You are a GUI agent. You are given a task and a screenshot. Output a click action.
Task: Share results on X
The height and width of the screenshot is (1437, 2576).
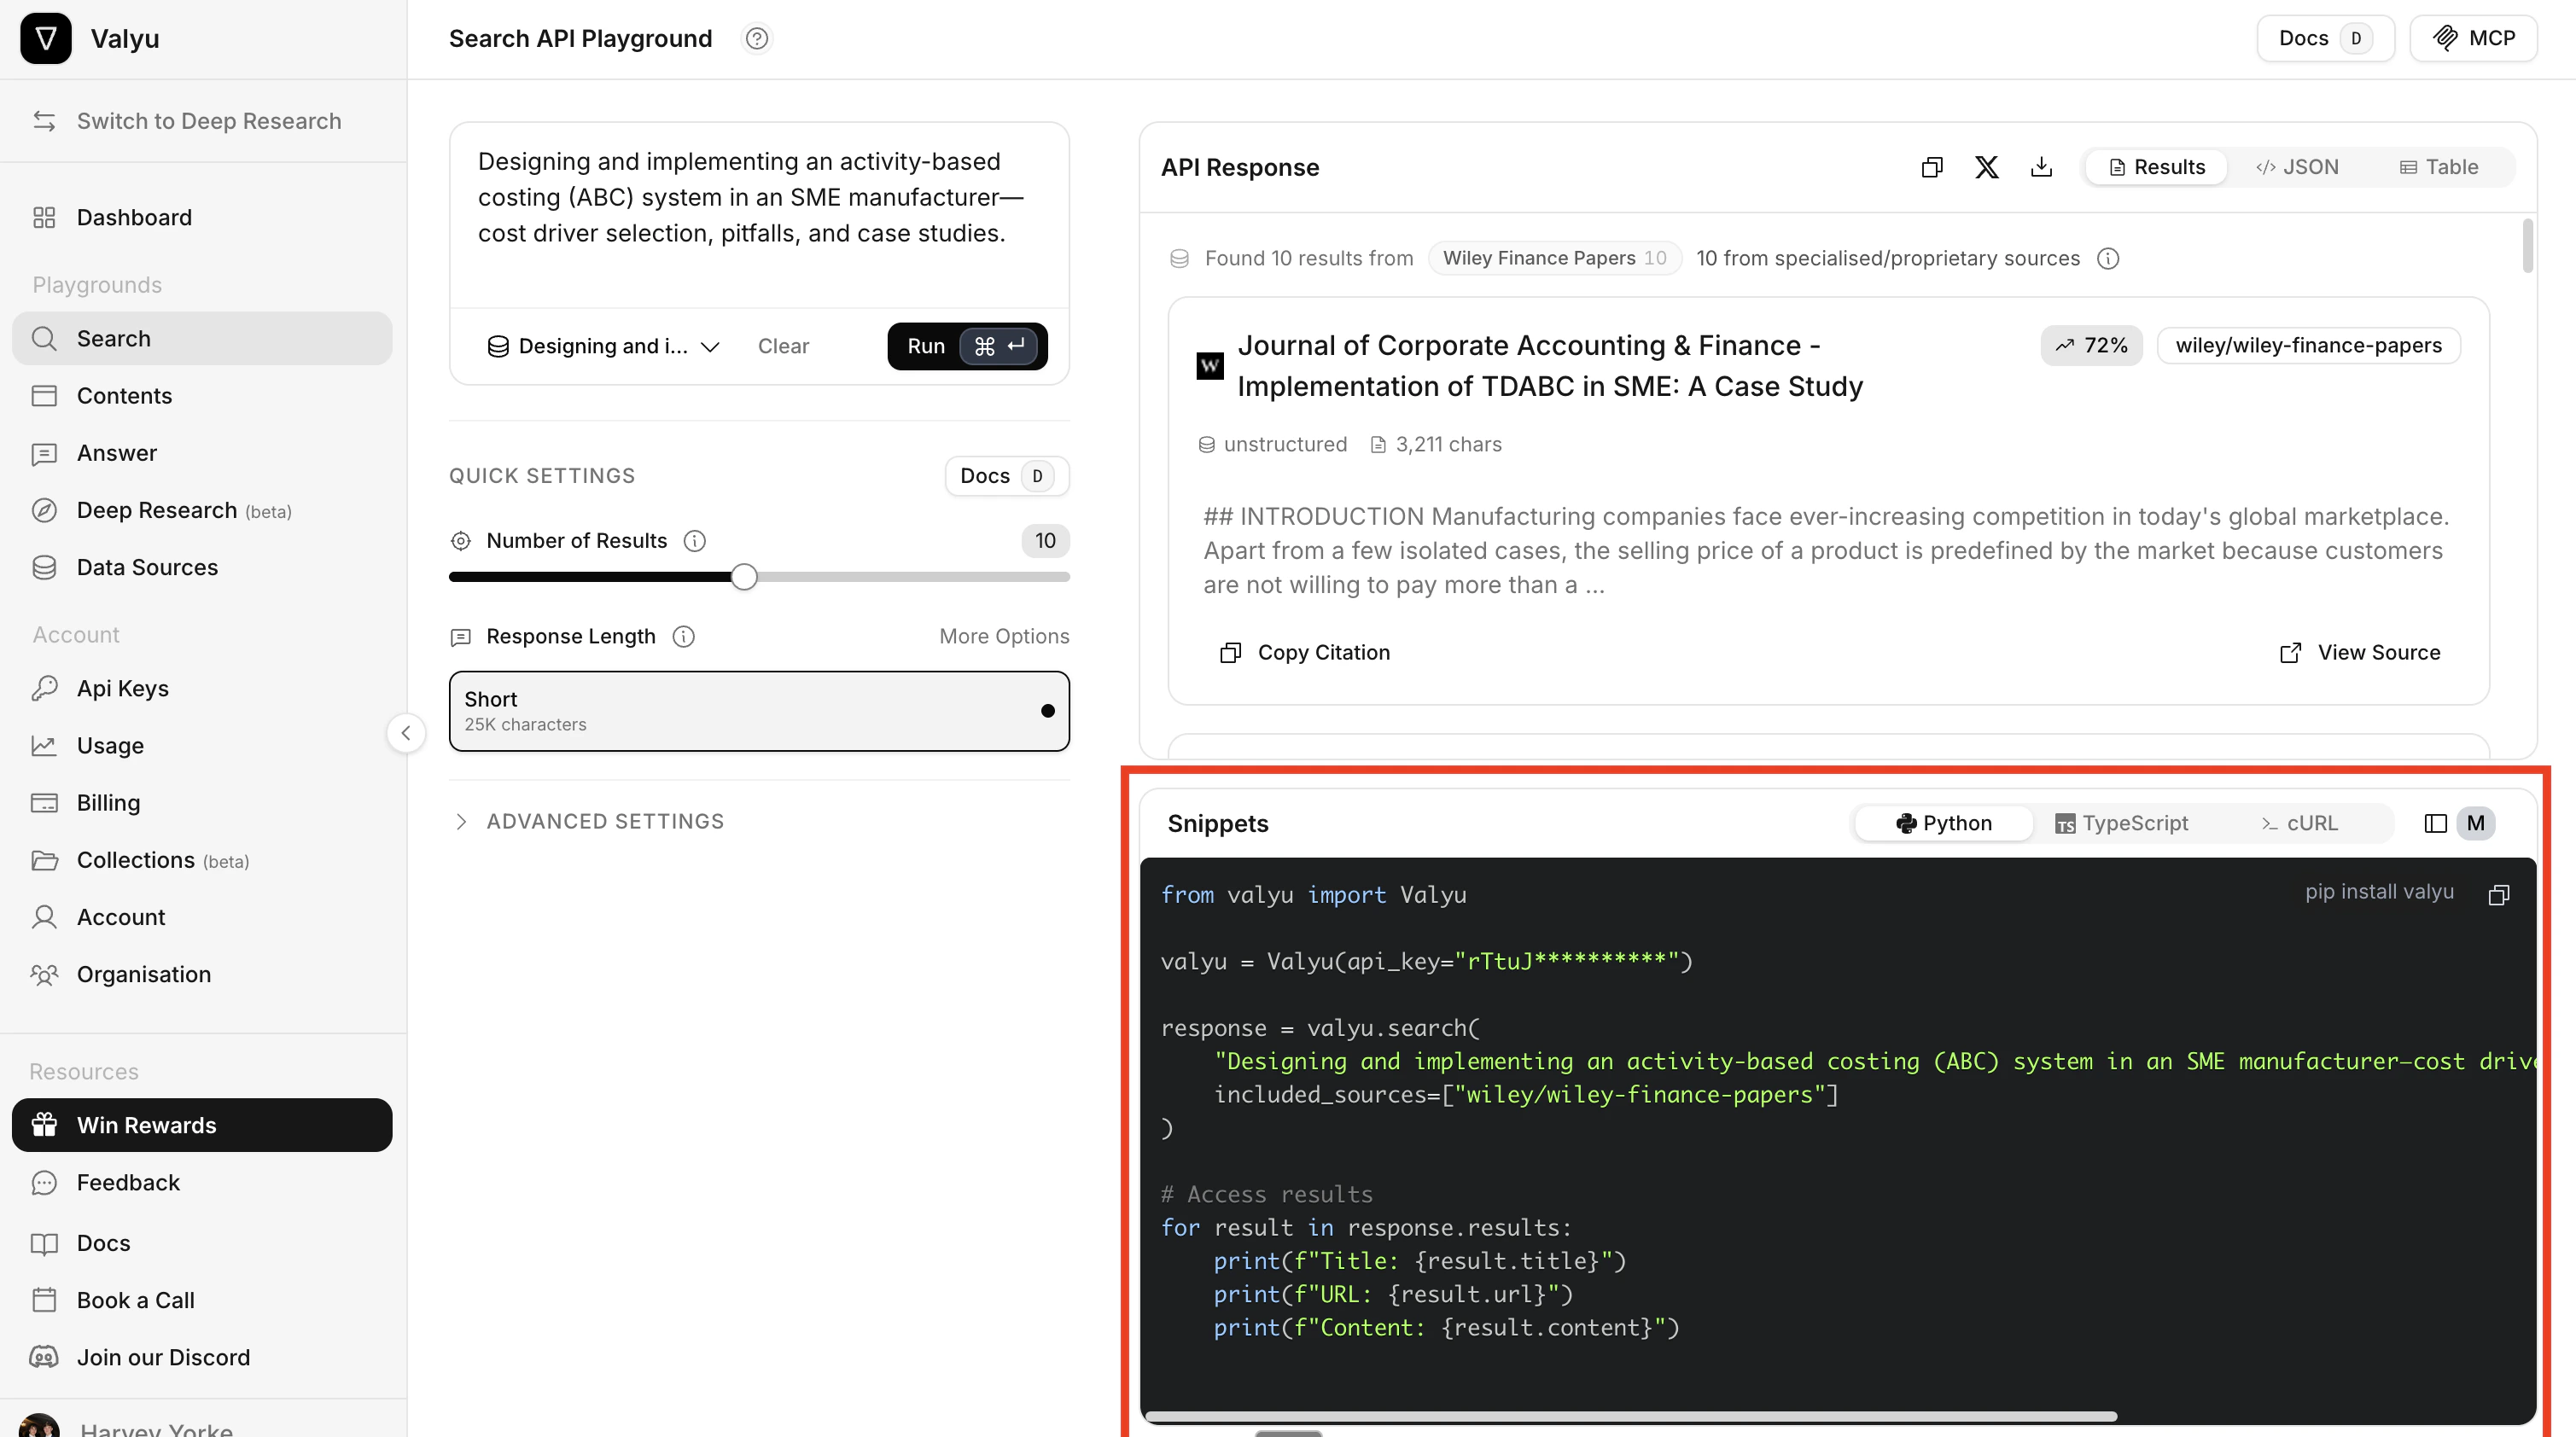pyautogui.click(x=1986, y=167)
